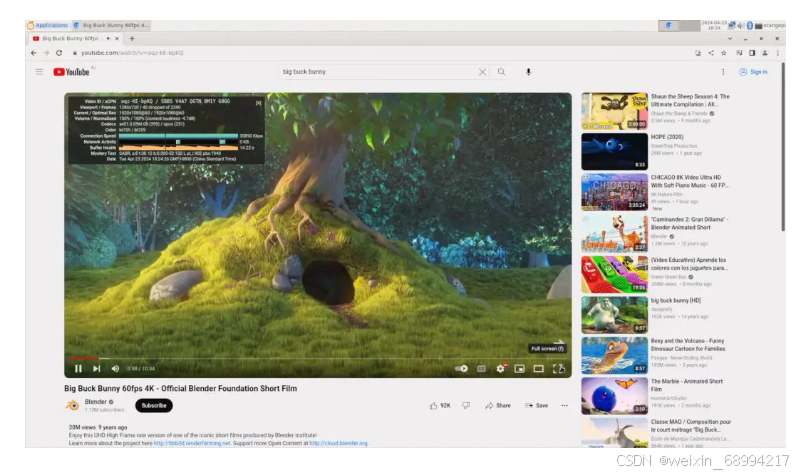Skip to the next video
The height and width of the screenshot is (476, 812).
(x=96, y=369)
